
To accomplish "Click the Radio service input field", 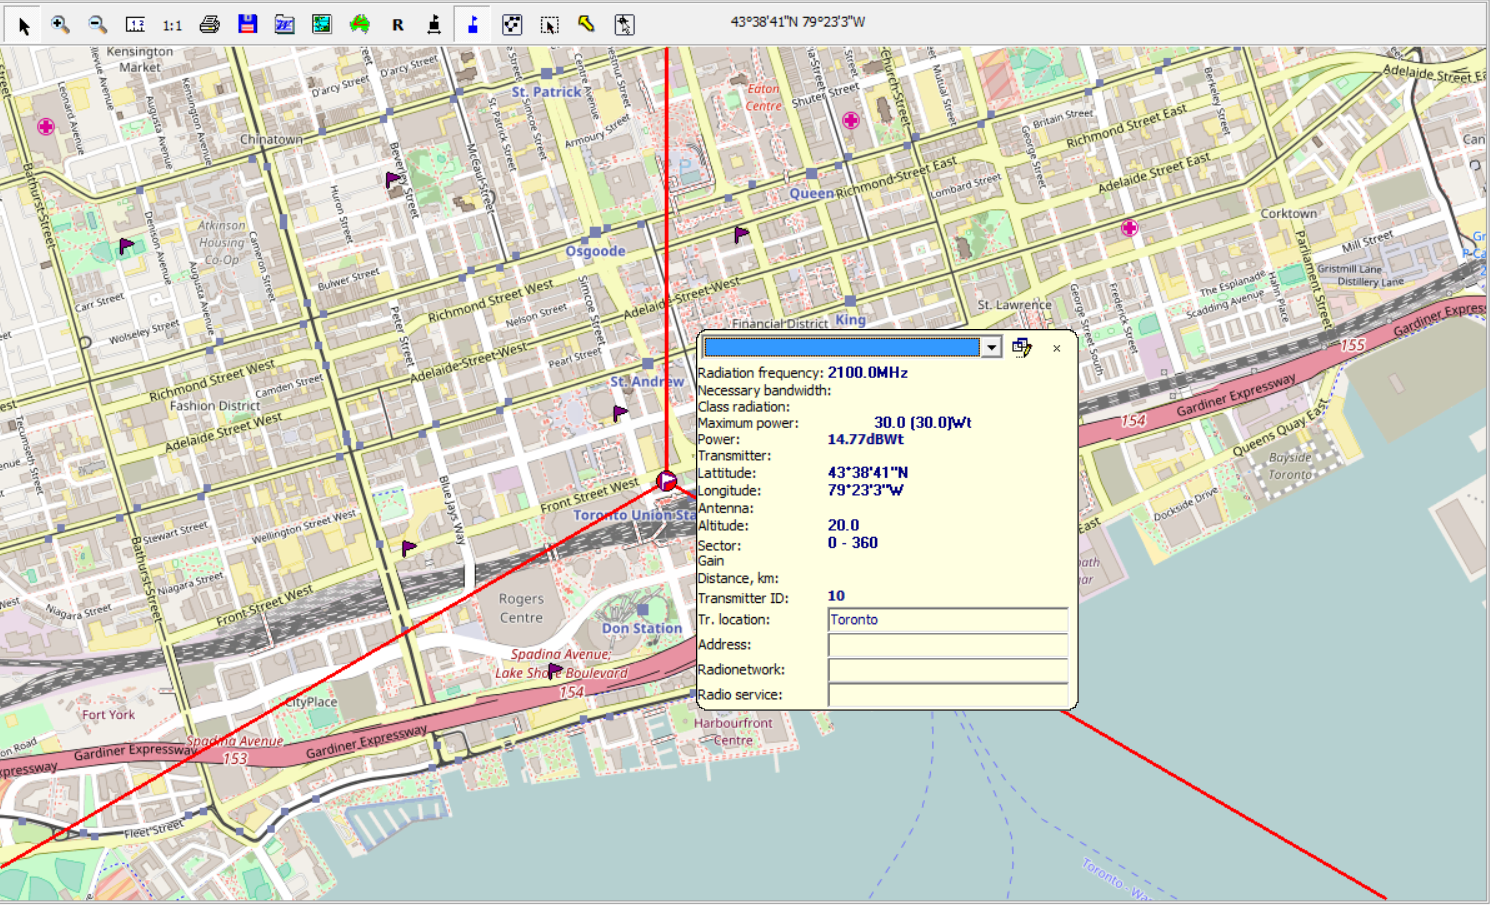I will click(947, 695).
